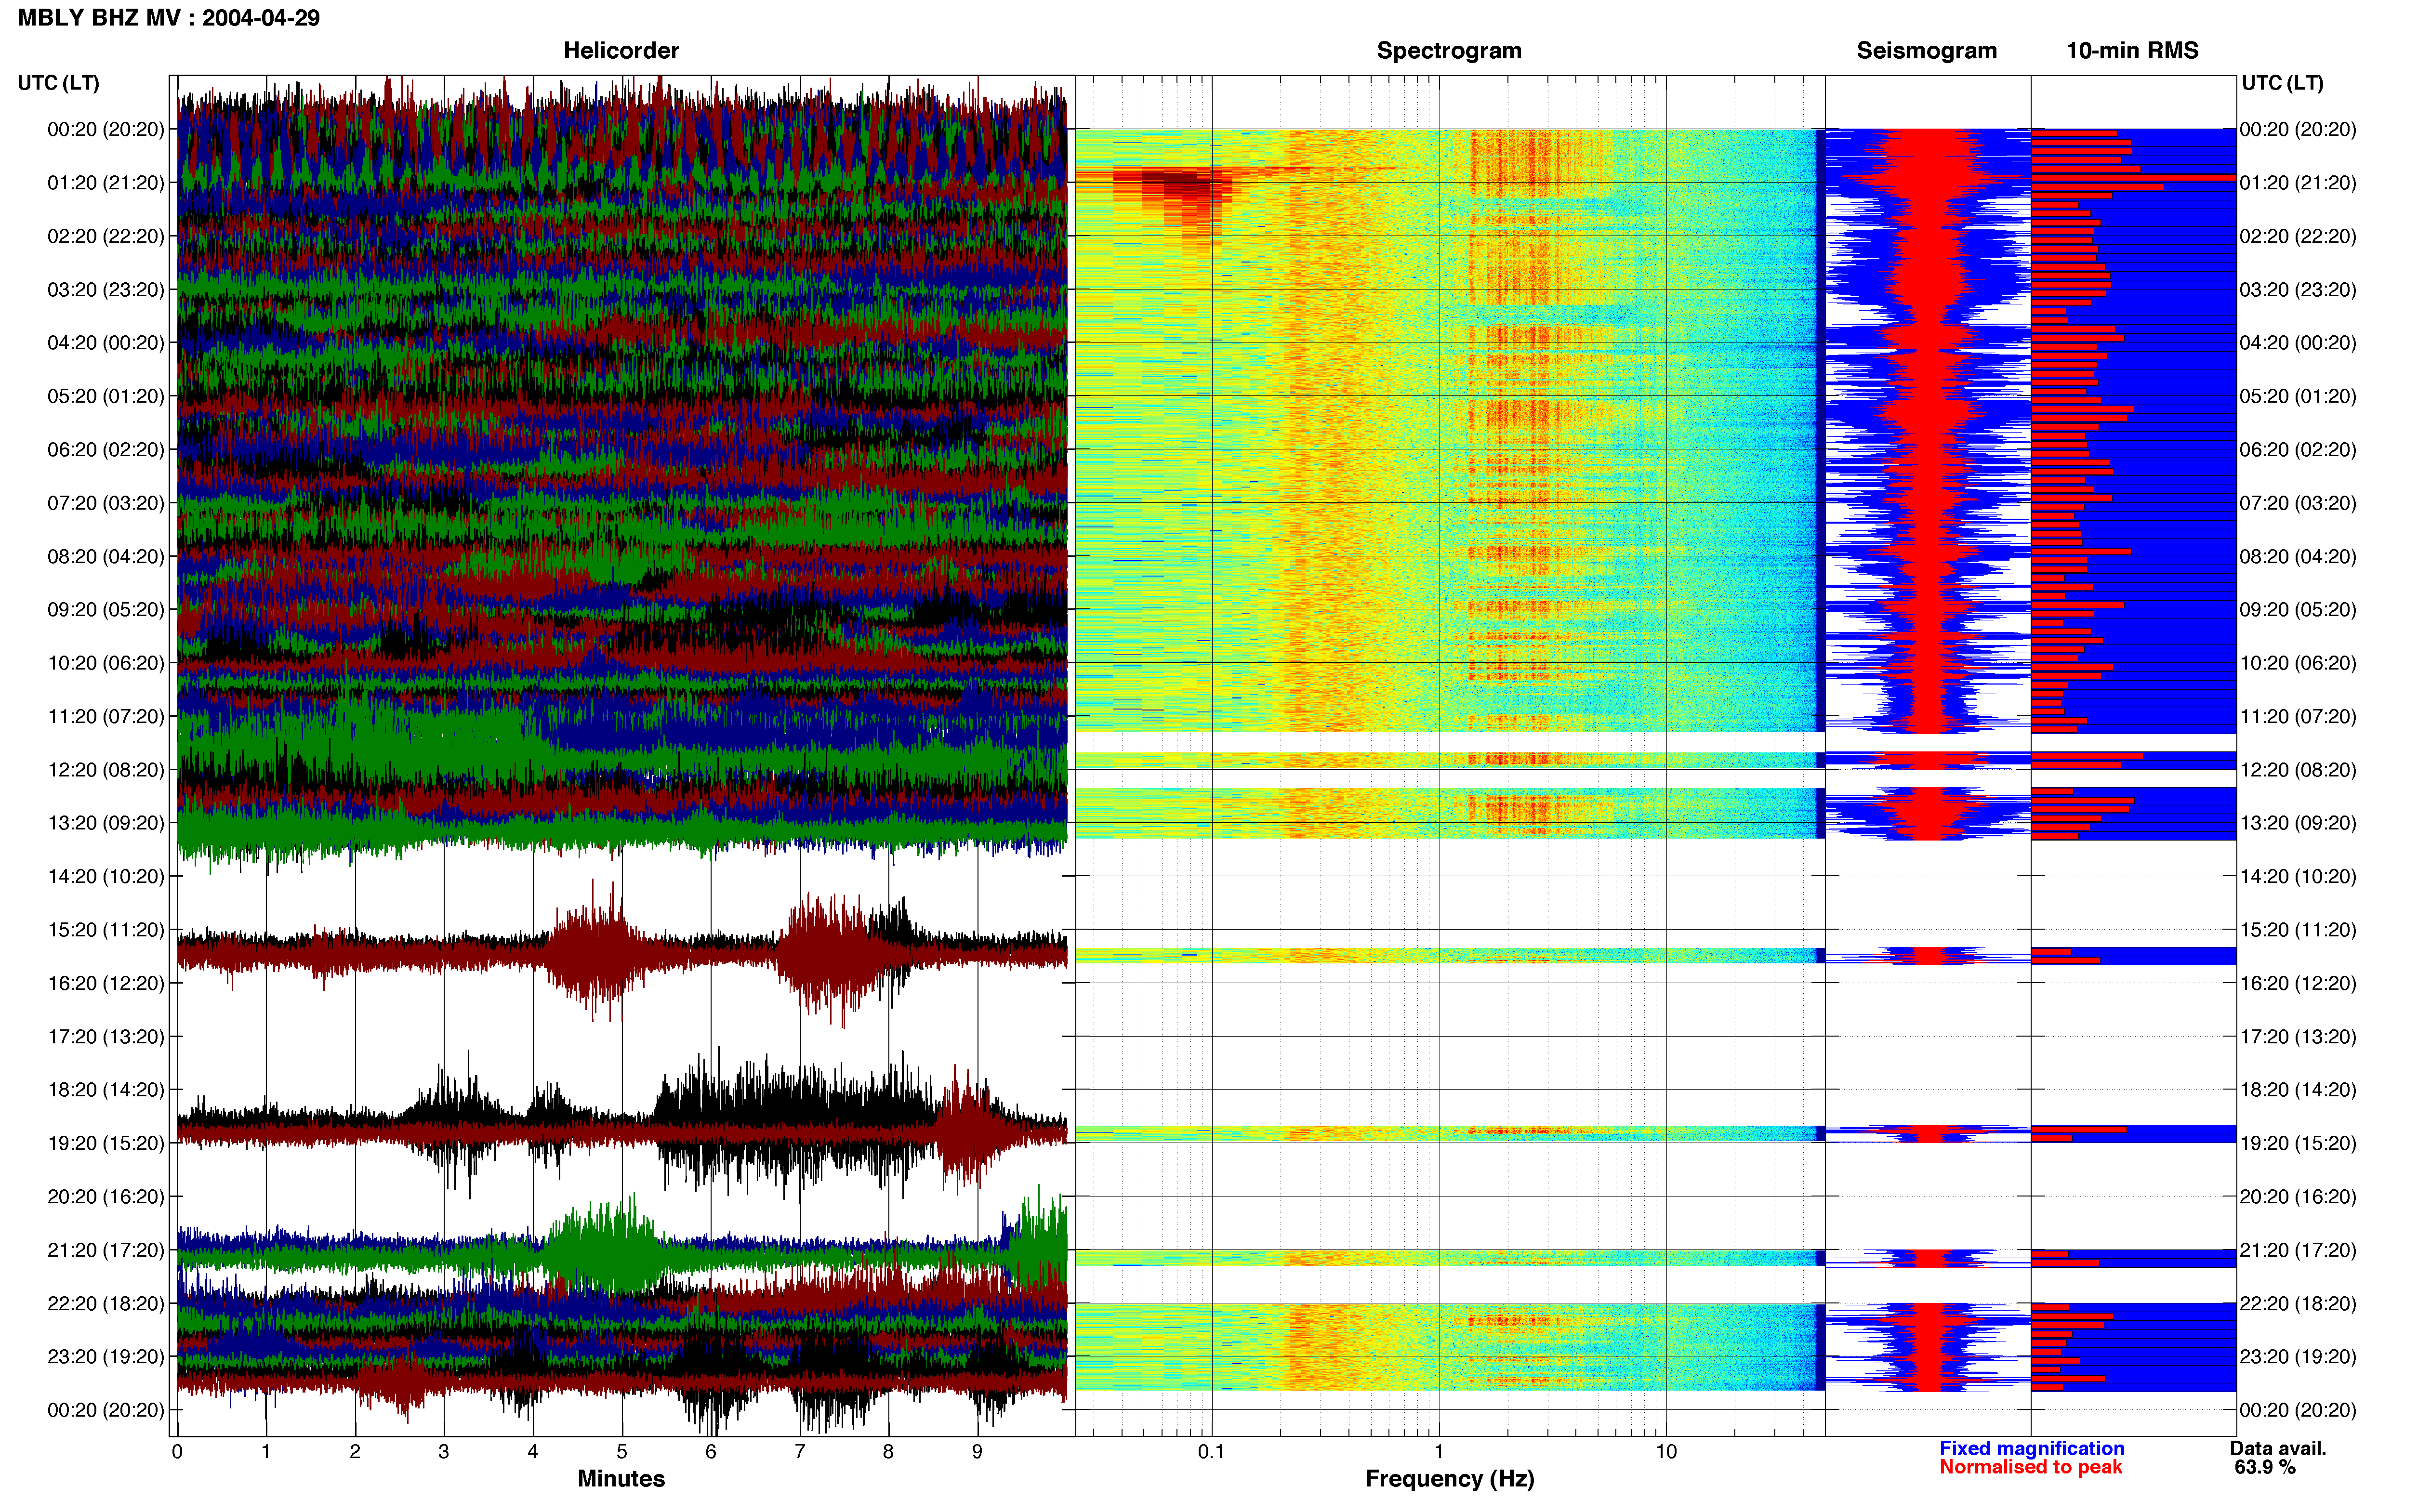2418x1512 pixels.
Task: Click the left 'UTC (LT)' axis label
Action: 59,83
